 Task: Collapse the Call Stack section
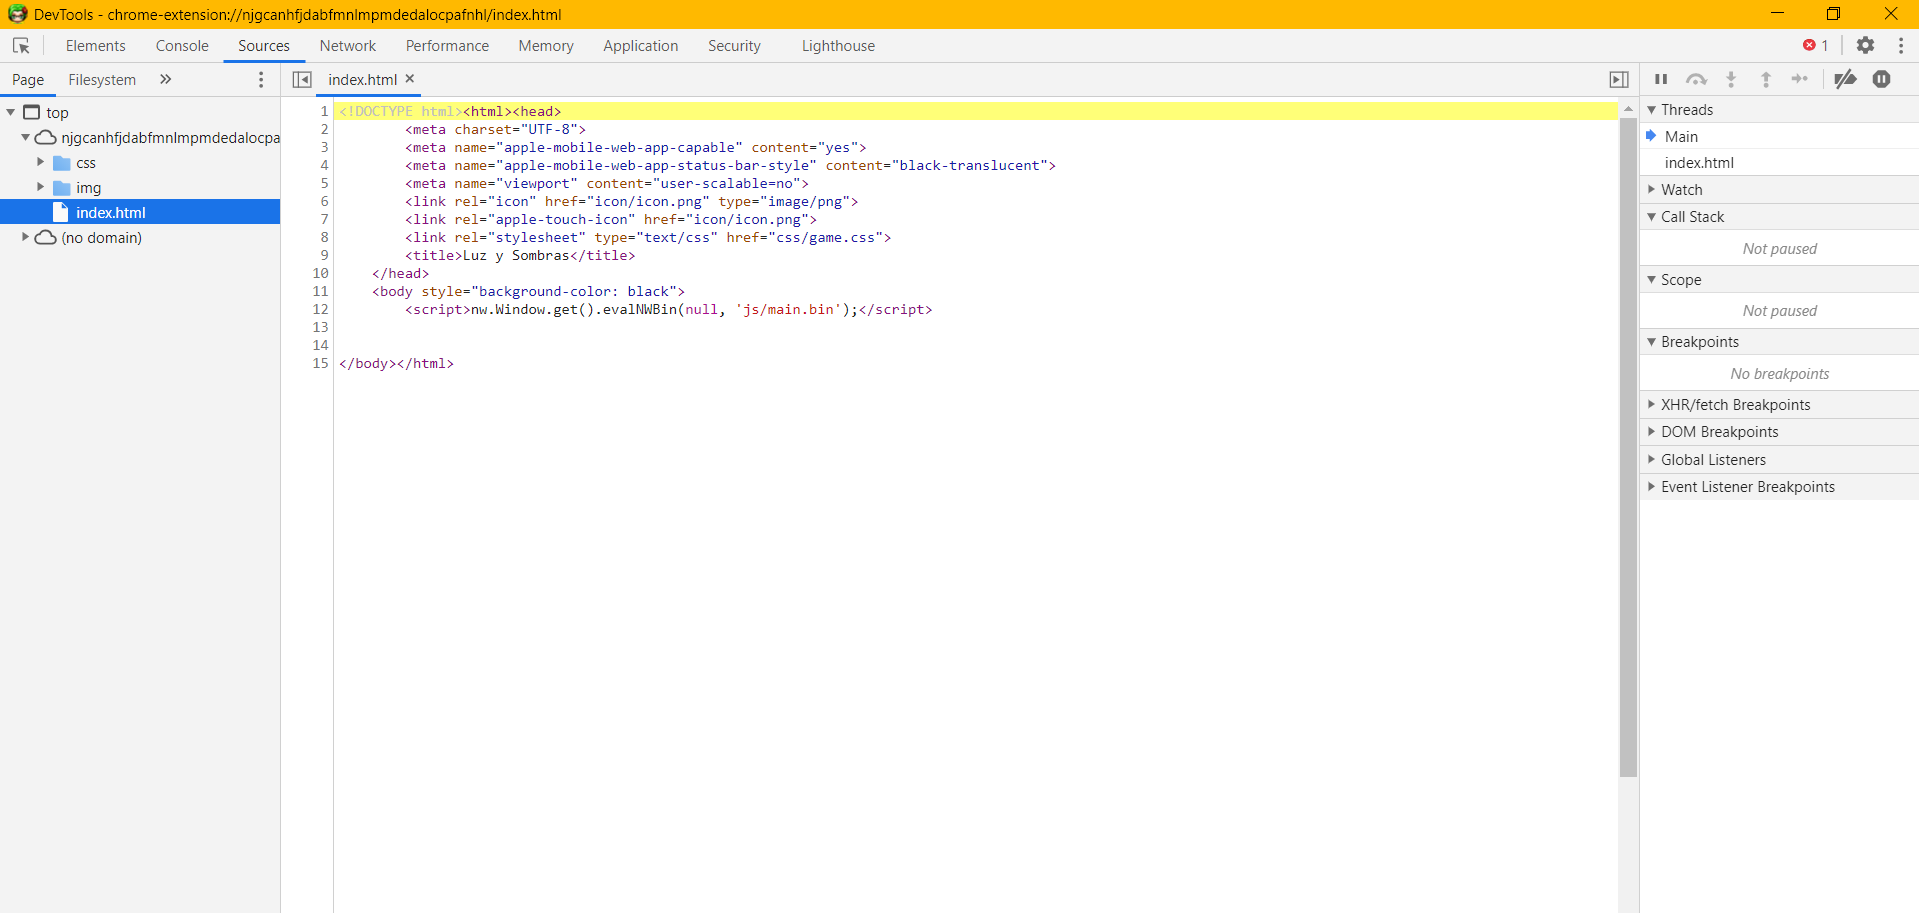pos(1651,216)
